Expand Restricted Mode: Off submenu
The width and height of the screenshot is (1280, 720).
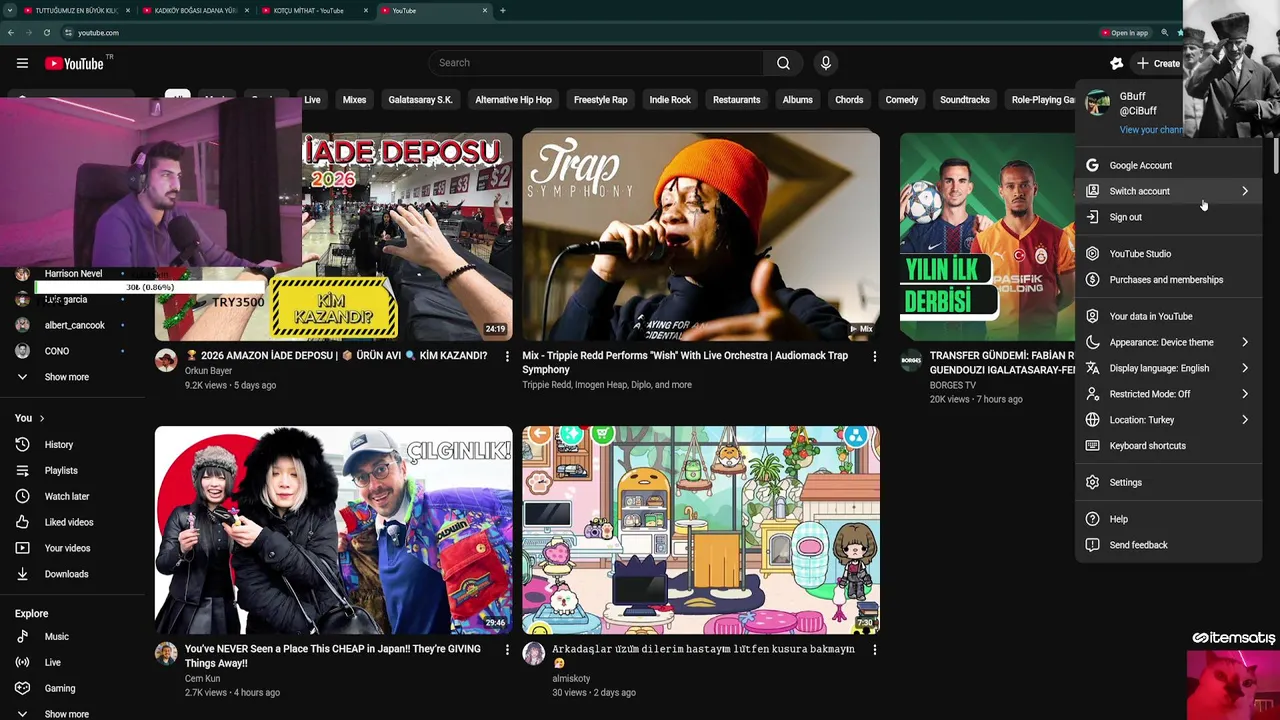[x=1168, y=394]
